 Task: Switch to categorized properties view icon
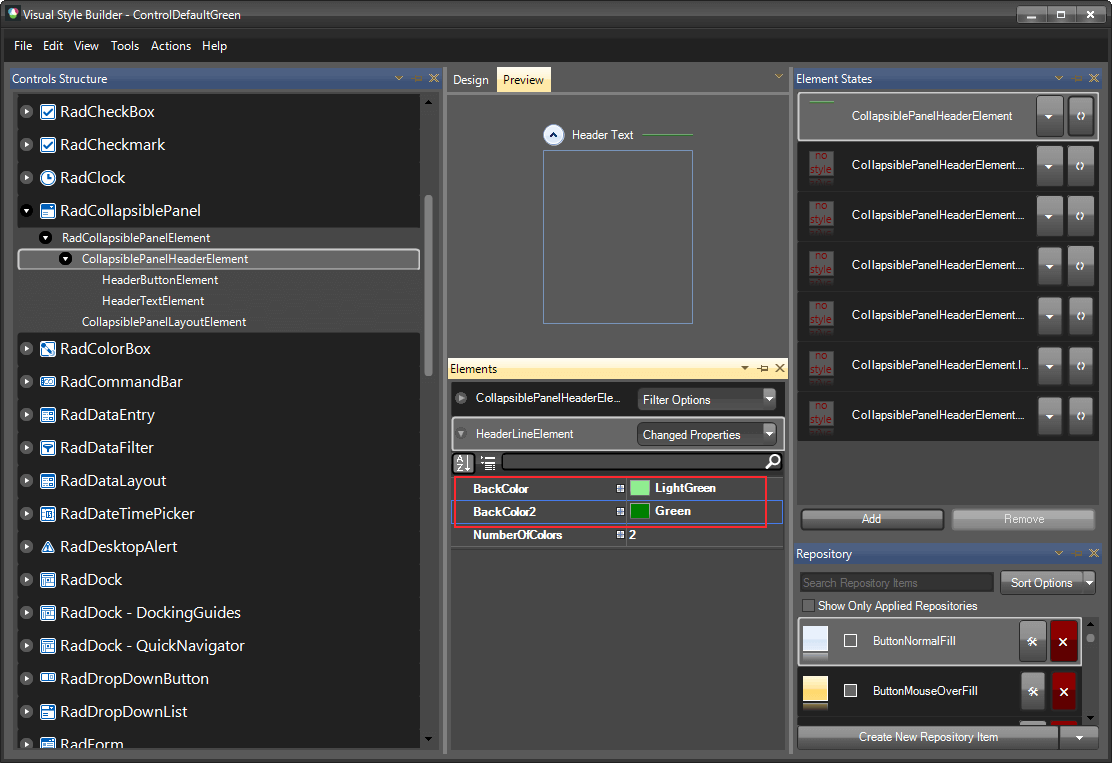tap(487, 462)
